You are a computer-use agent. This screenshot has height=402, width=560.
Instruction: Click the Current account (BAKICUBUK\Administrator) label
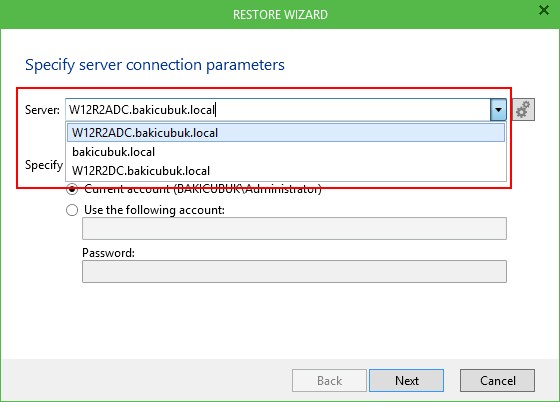[x=203, y=189]
